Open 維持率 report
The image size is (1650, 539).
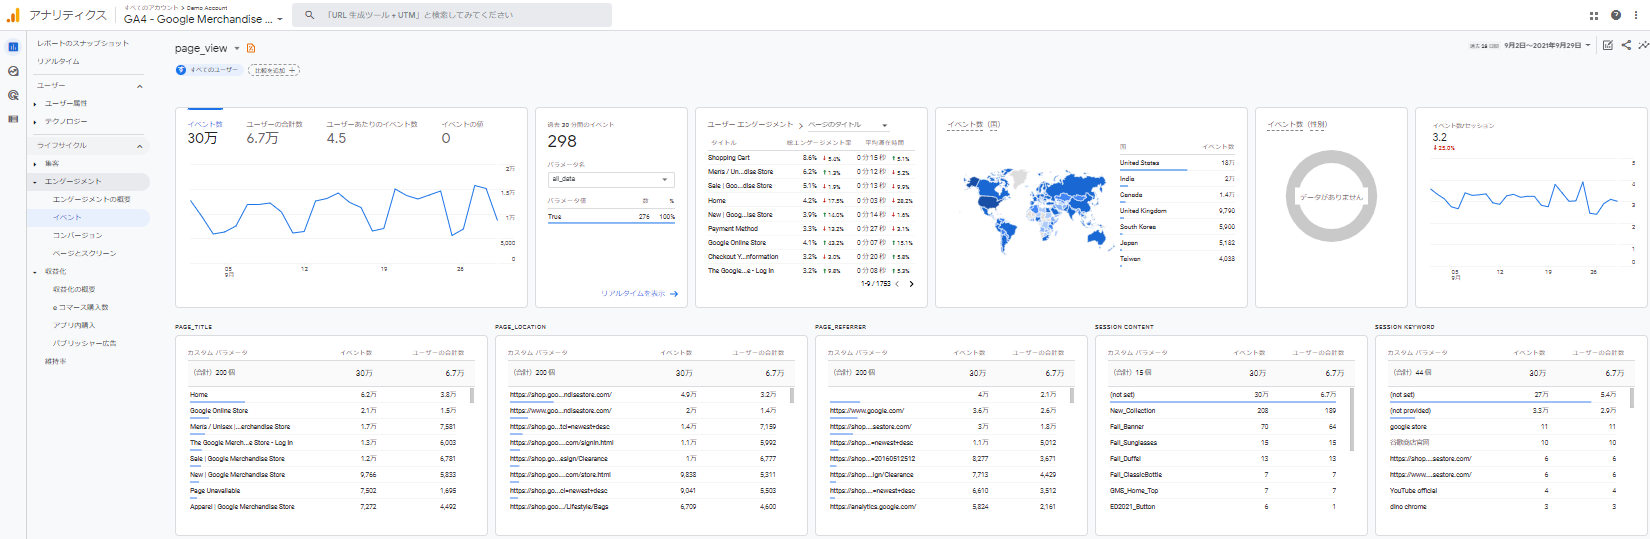[55, 361]
